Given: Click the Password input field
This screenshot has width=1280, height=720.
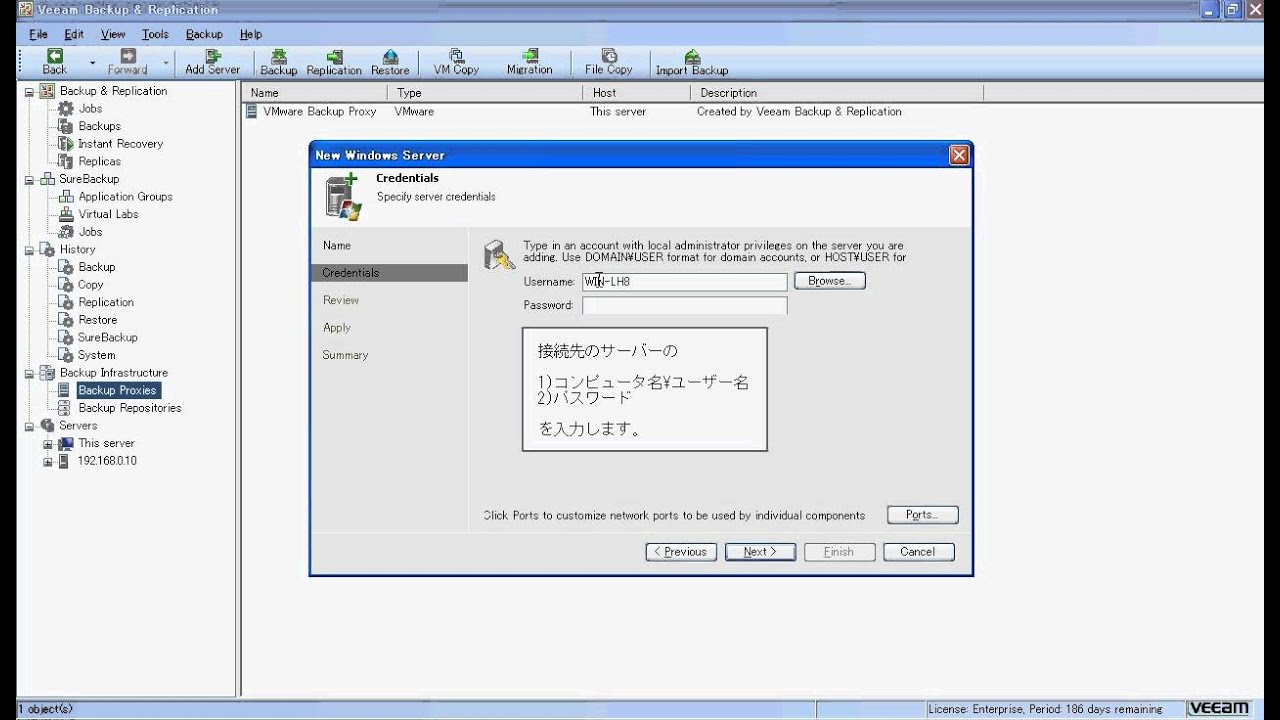Looking at the screenshot, I should 685,306.
